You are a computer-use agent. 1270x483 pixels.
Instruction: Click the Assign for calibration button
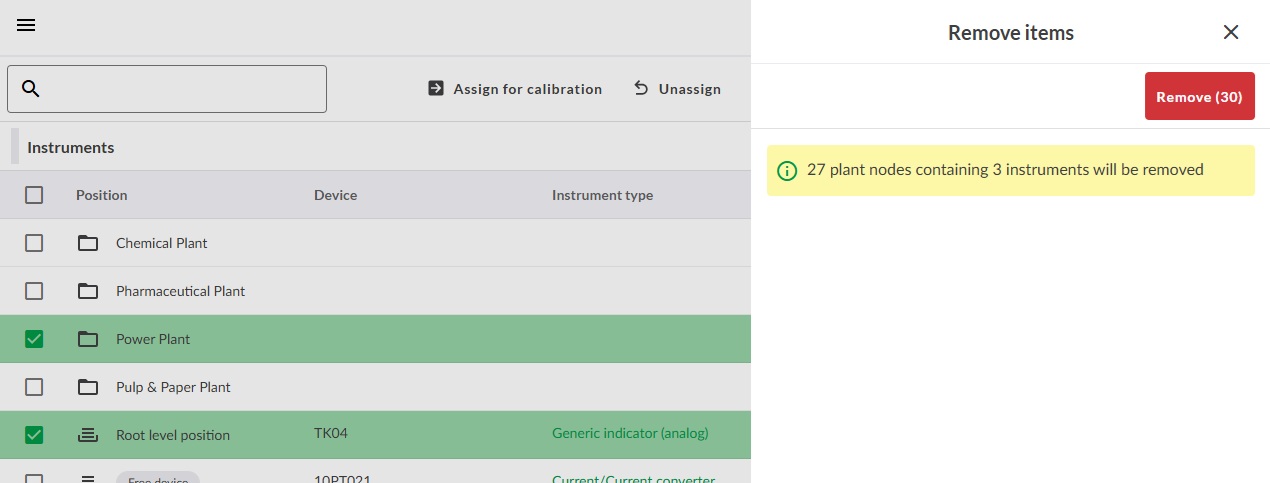point(515,89)
